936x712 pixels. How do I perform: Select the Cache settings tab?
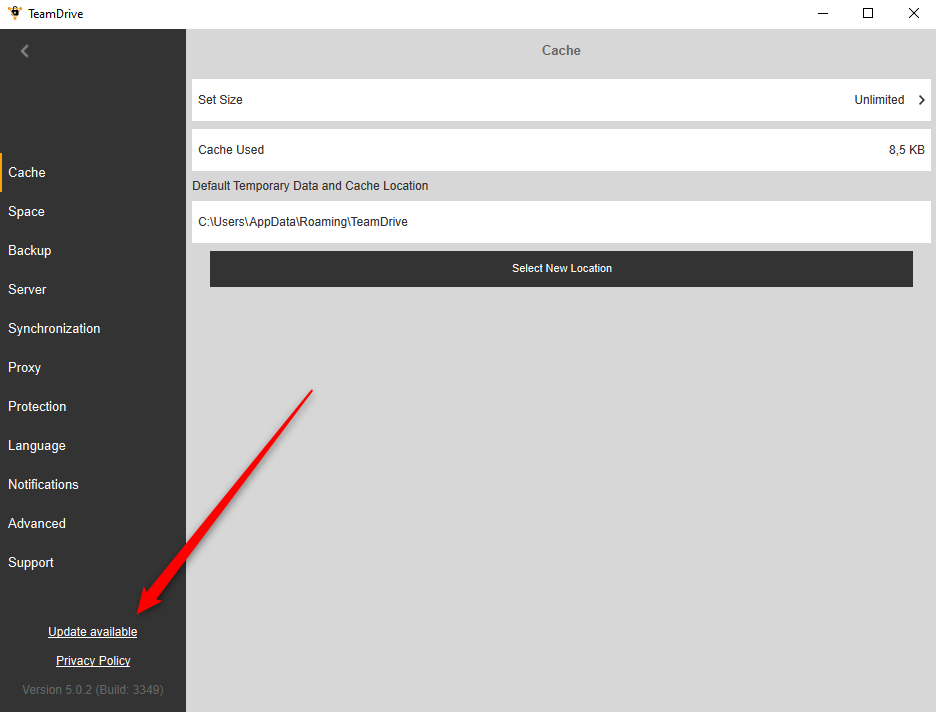(93, 172)
